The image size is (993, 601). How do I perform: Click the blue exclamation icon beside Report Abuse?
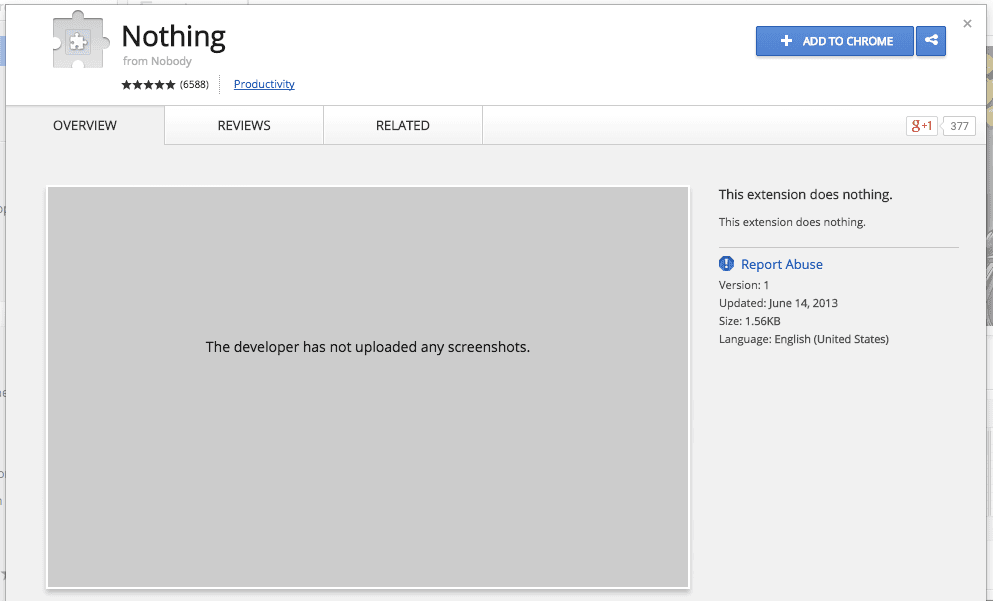click(726, 264)
